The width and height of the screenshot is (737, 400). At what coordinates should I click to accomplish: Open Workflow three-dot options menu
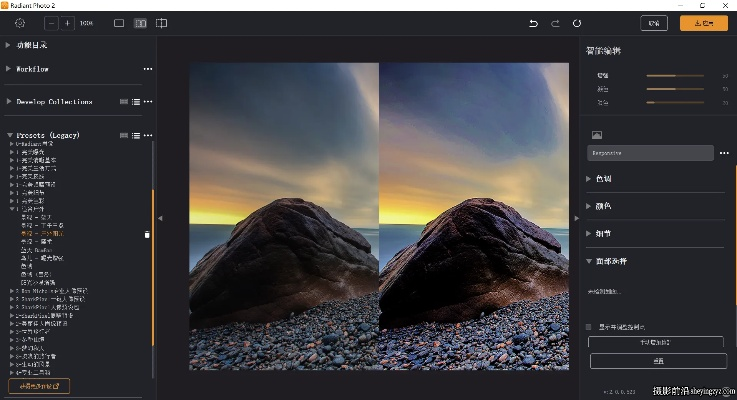(148, 69)
